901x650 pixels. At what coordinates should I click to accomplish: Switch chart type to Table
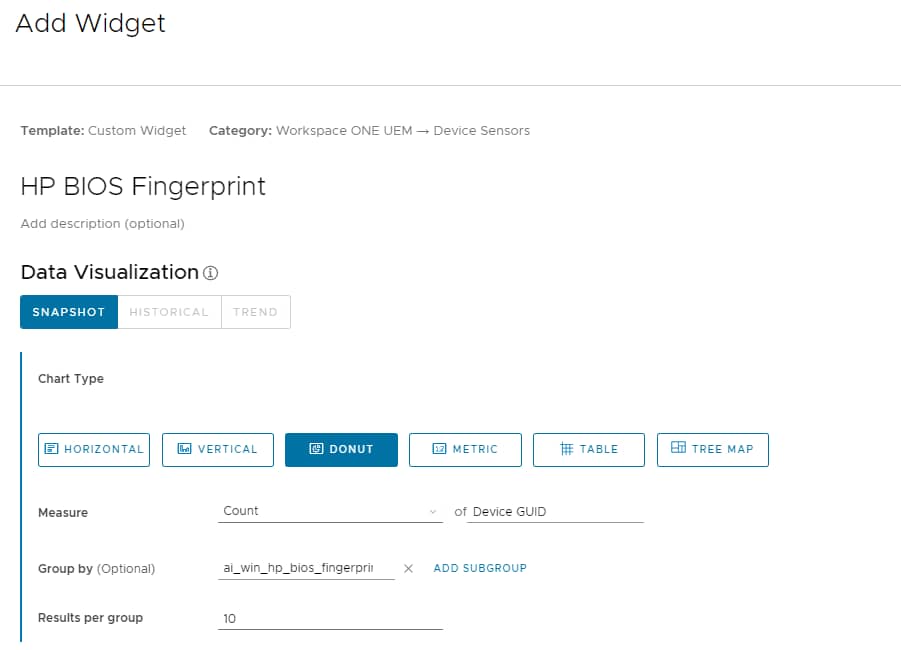click(x=589, y=449)
